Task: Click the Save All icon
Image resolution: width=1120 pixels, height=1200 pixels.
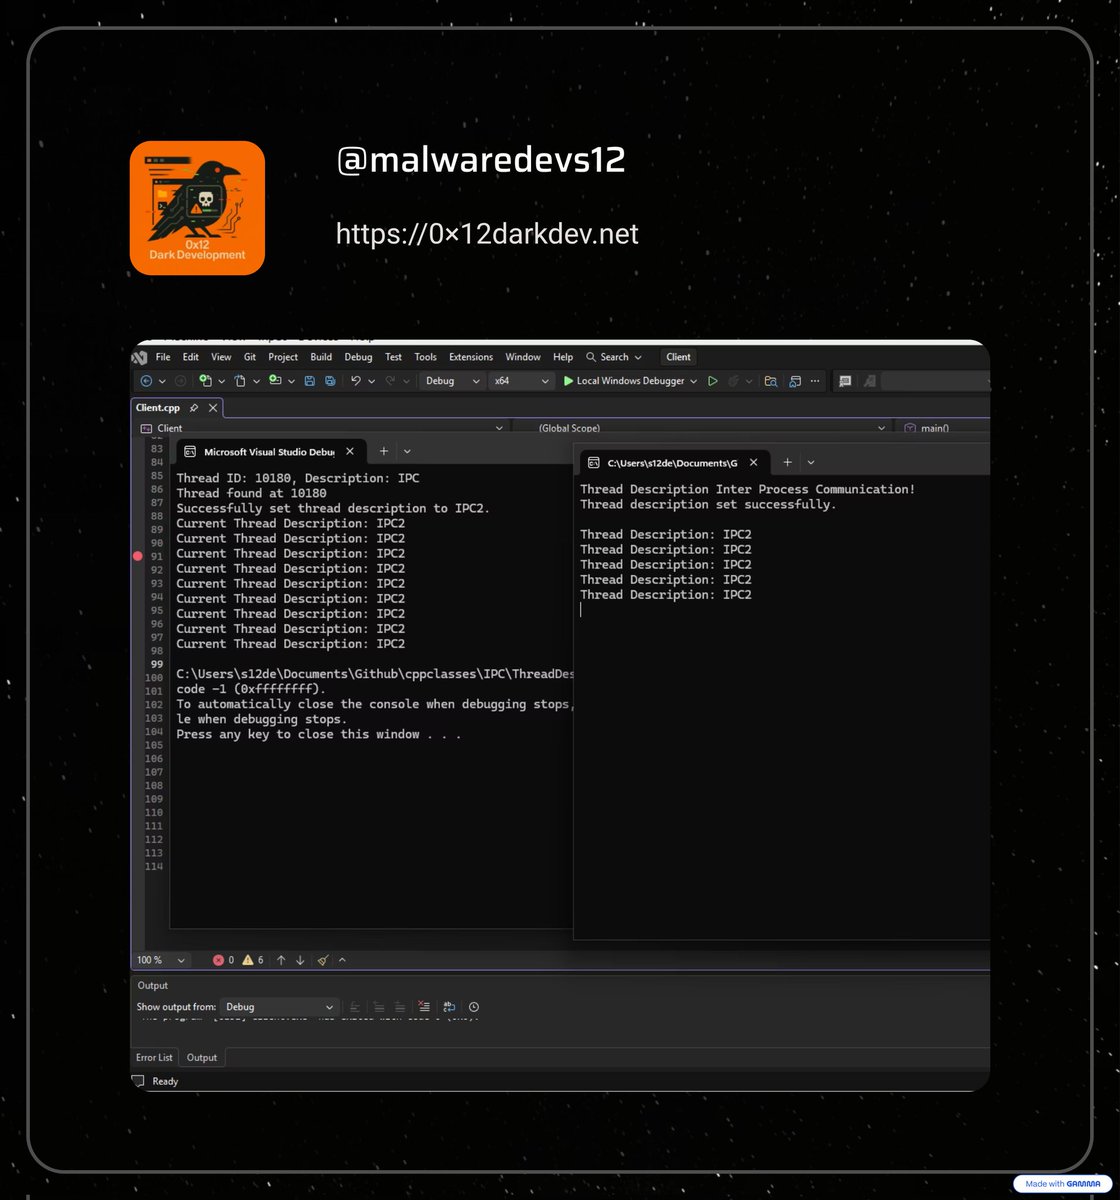Action: 330,381
